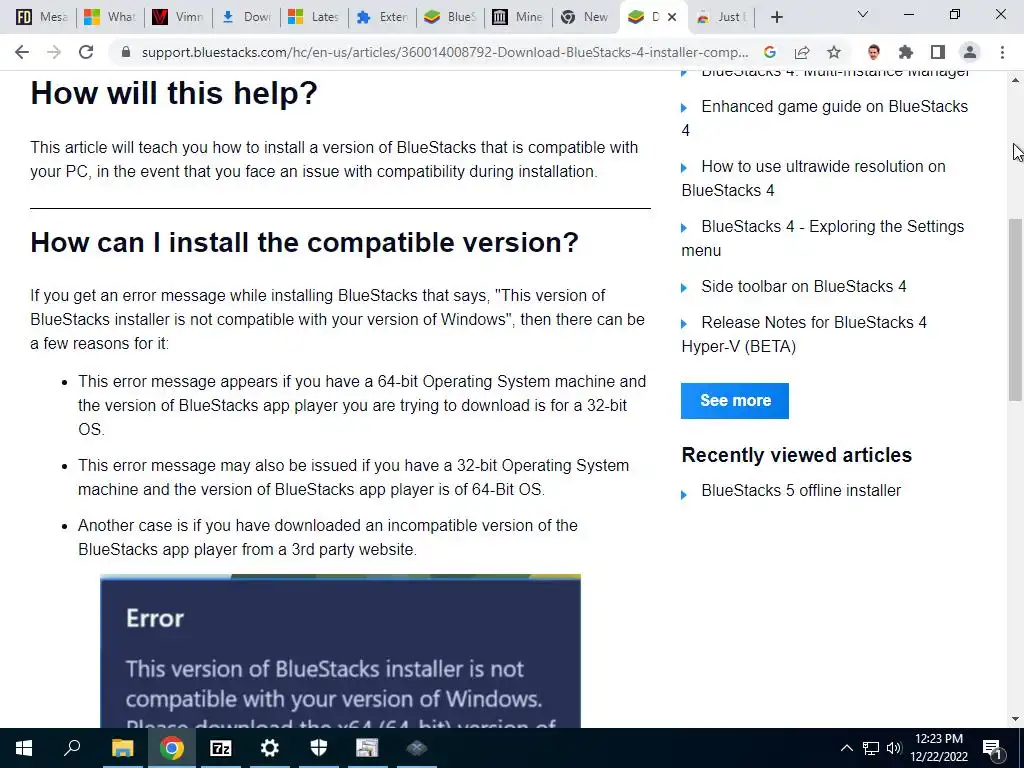Open BlueStacks 4 Exploring the Settings menu
Screen dimensions: 1024x768
tap(822, 238)
